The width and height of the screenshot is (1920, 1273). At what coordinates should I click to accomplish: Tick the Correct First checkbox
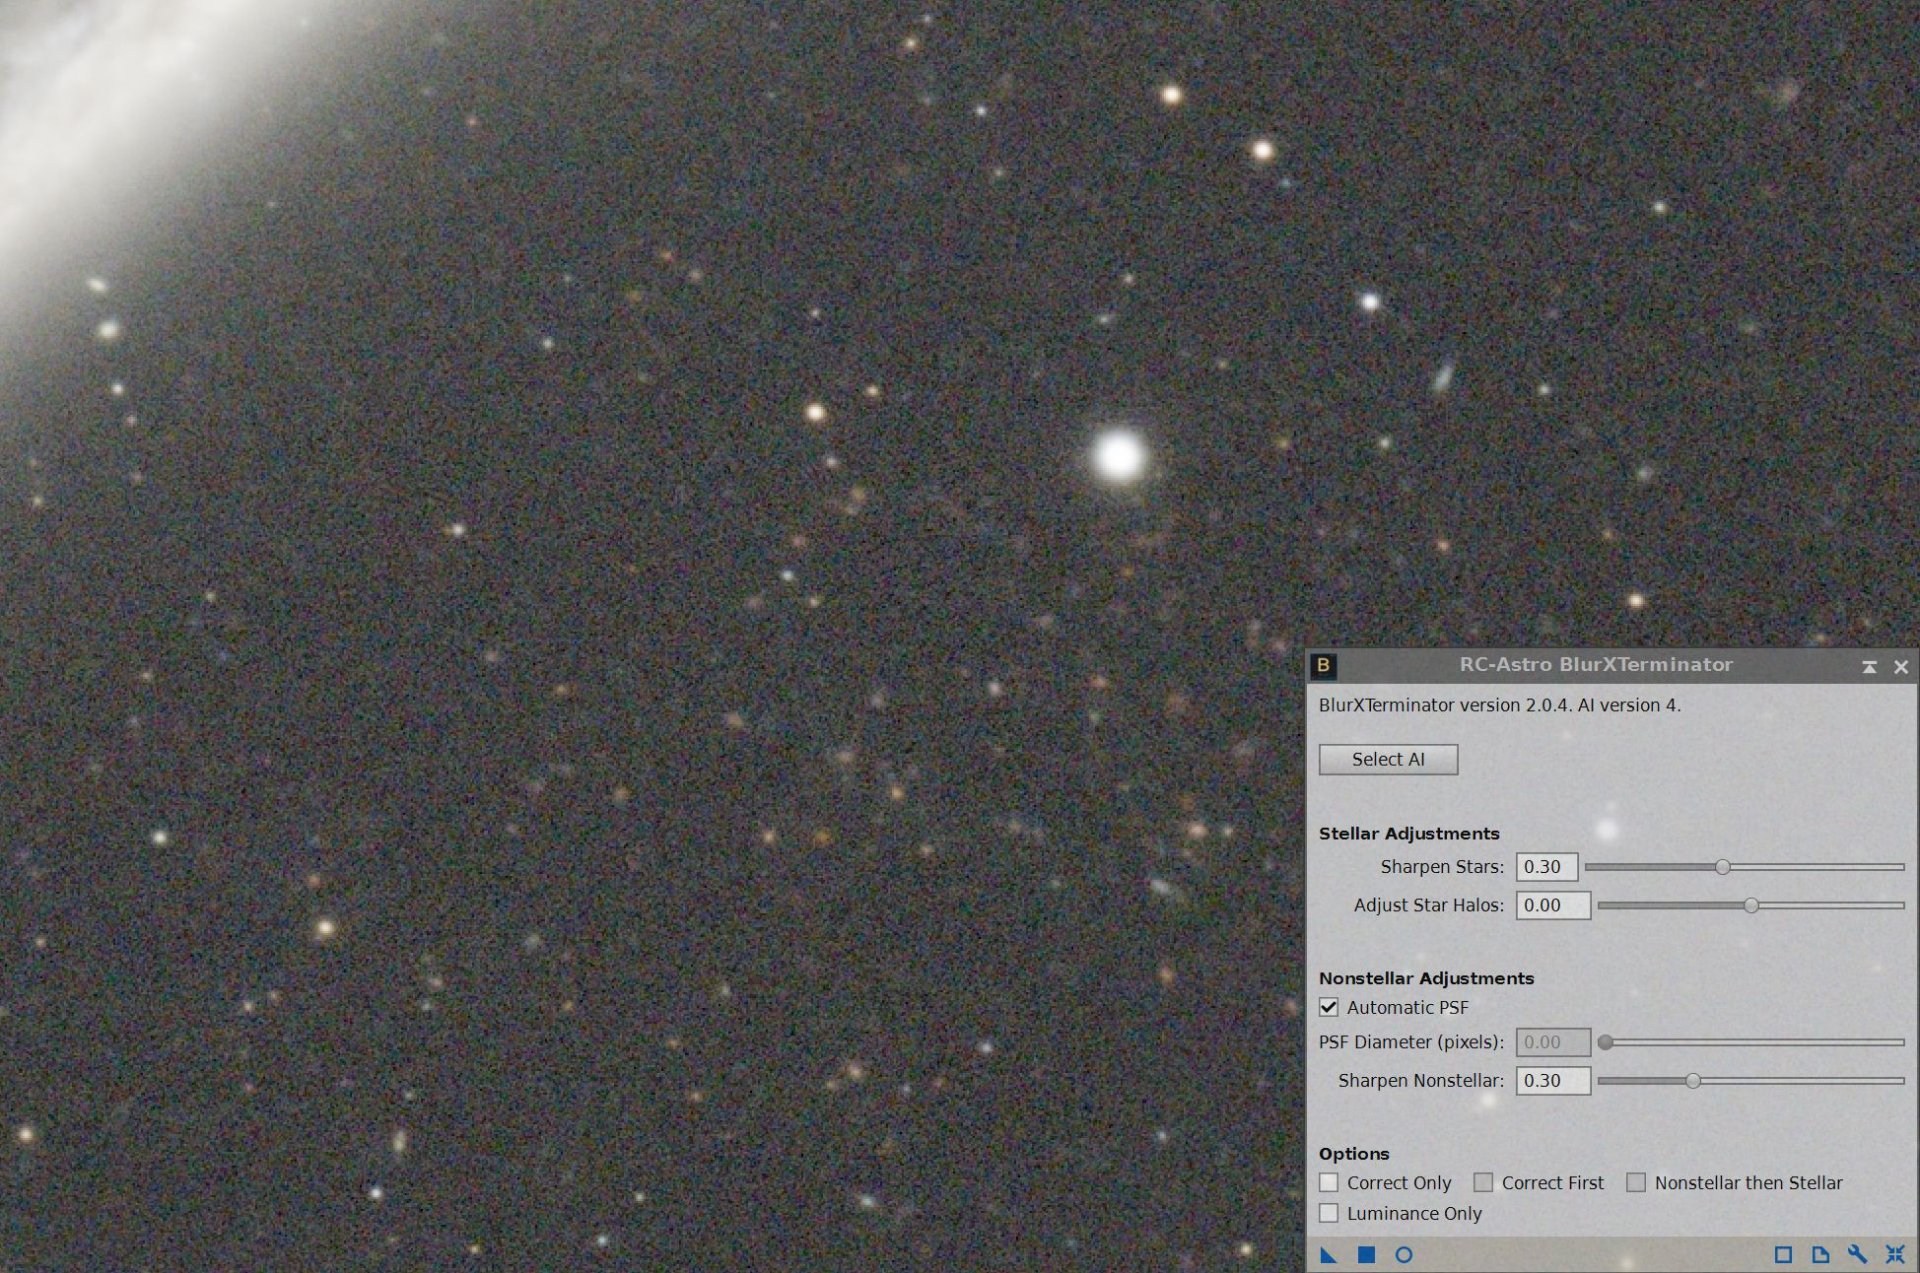click(1484, 1182)
